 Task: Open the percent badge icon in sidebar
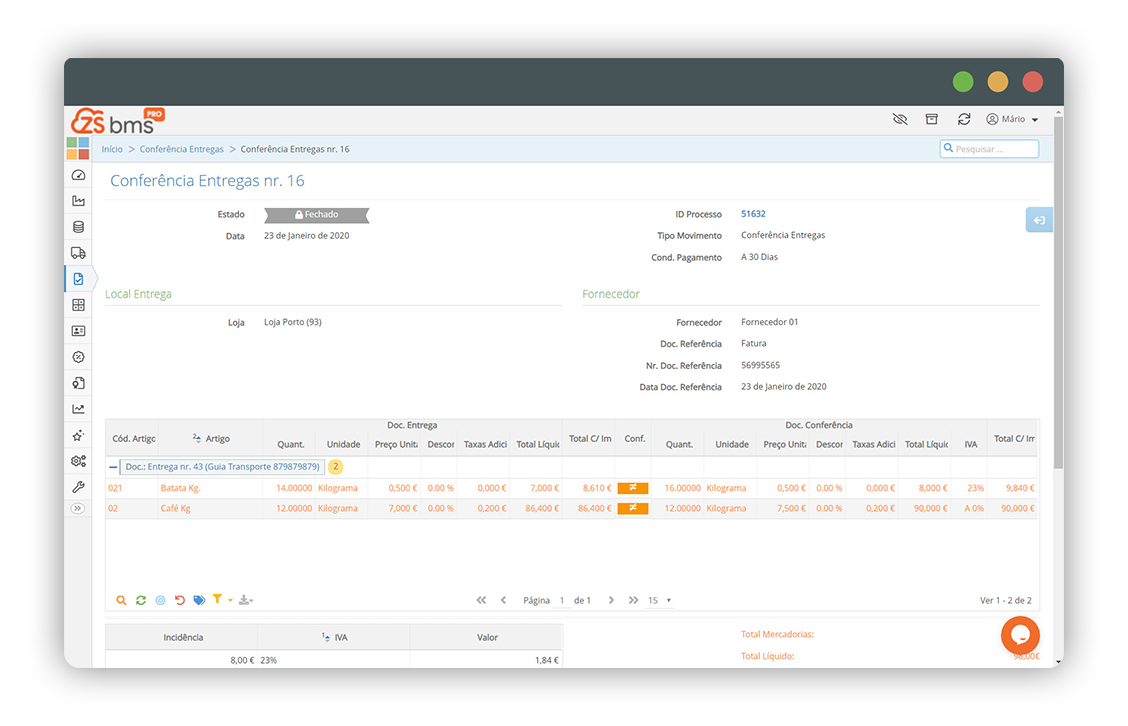(x=78, y=357)
